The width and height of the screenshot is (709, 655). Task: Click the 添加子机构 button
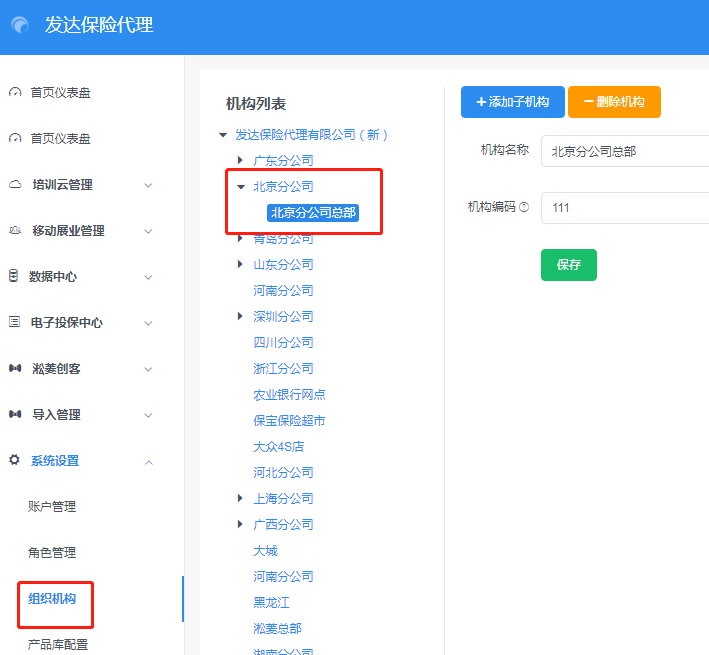click(x=512, y=102)
